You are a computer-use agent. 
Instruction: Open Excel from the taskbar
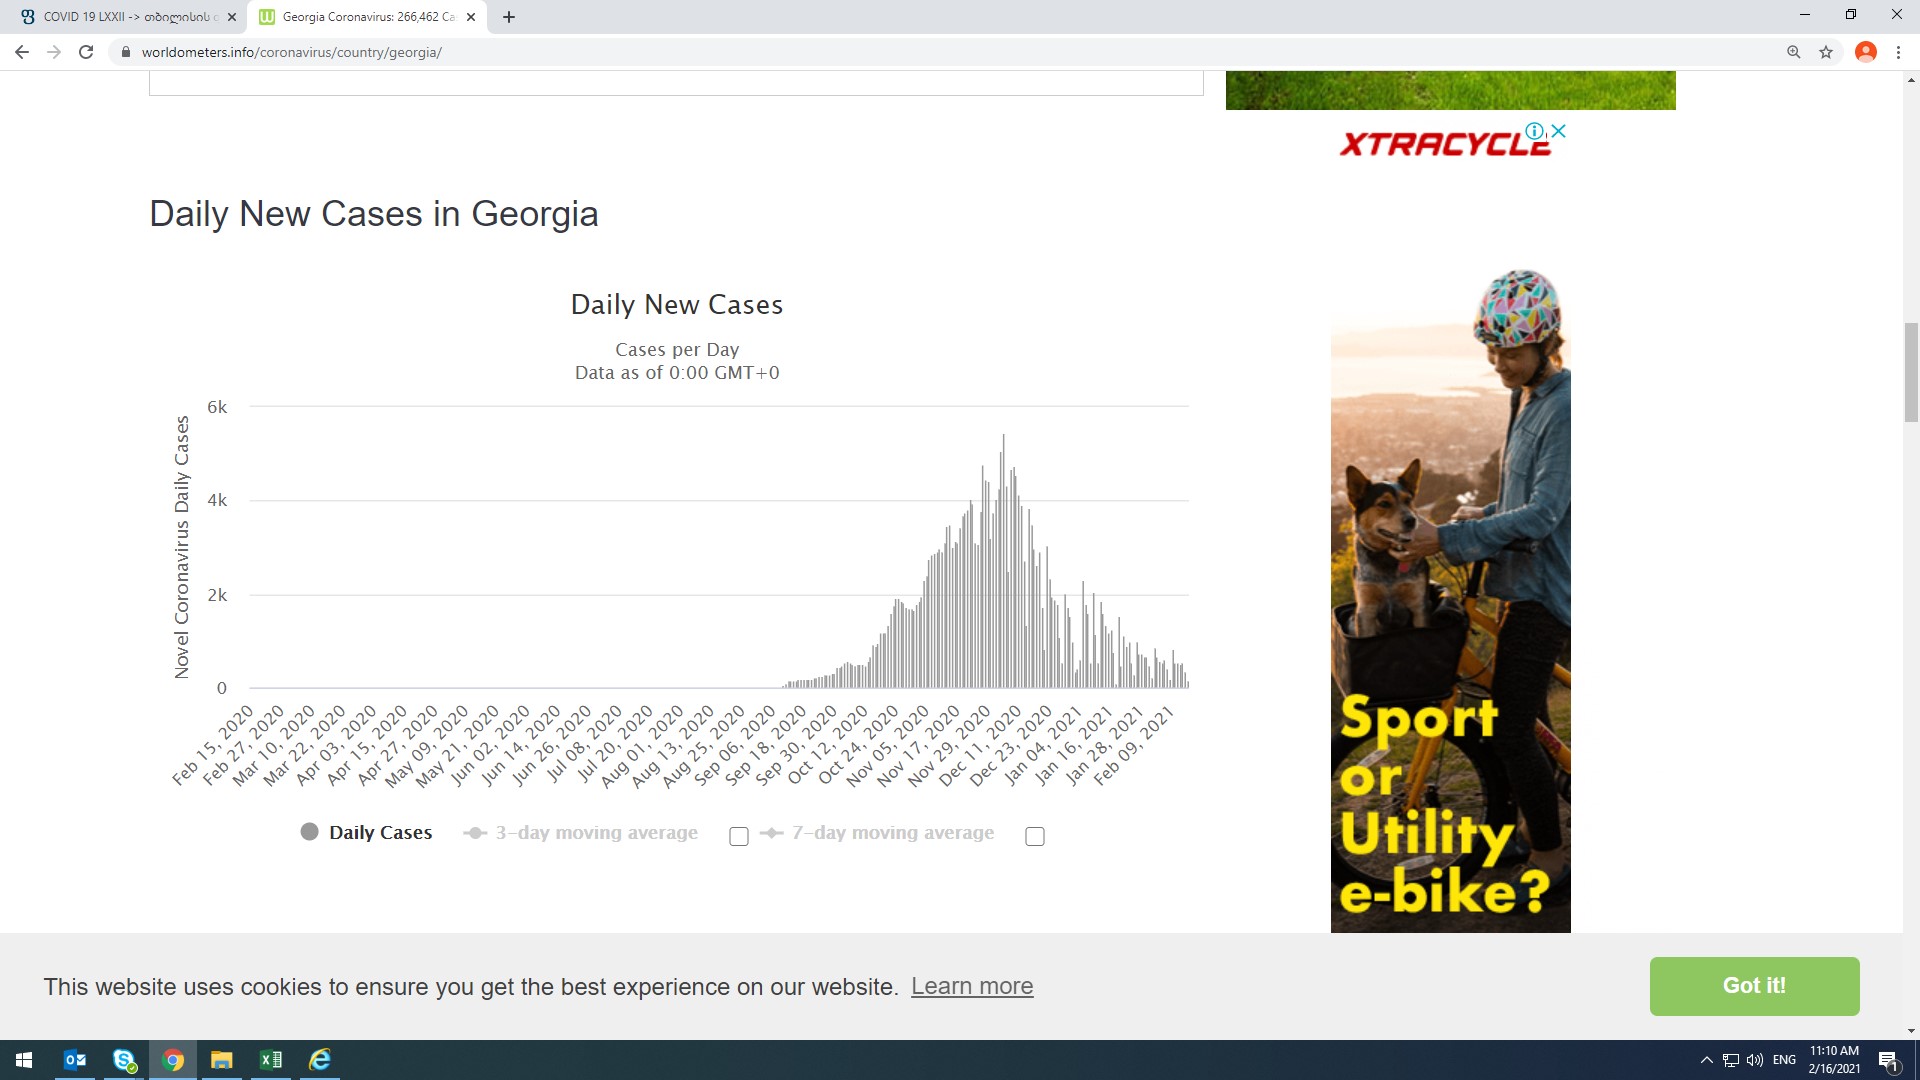pos(271,1060)
